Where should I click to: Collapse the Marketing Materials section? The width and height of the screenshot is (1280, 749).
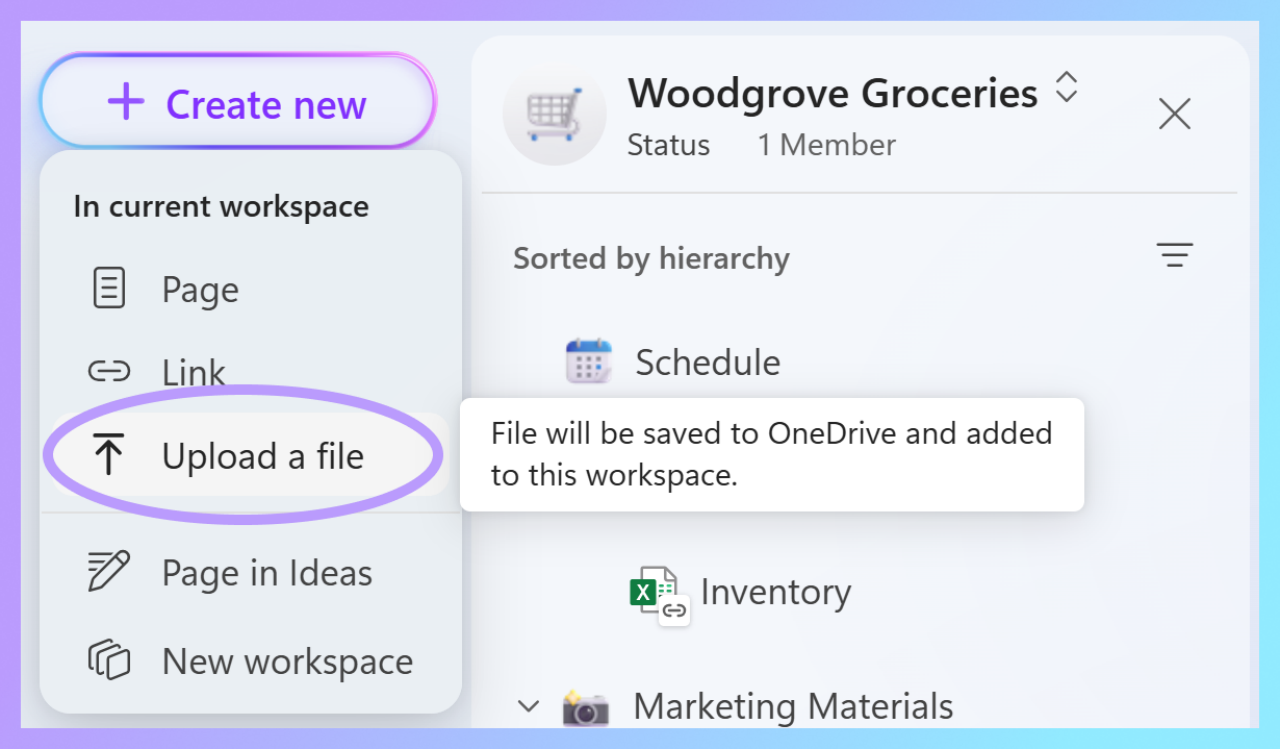[x=529, y=706]
